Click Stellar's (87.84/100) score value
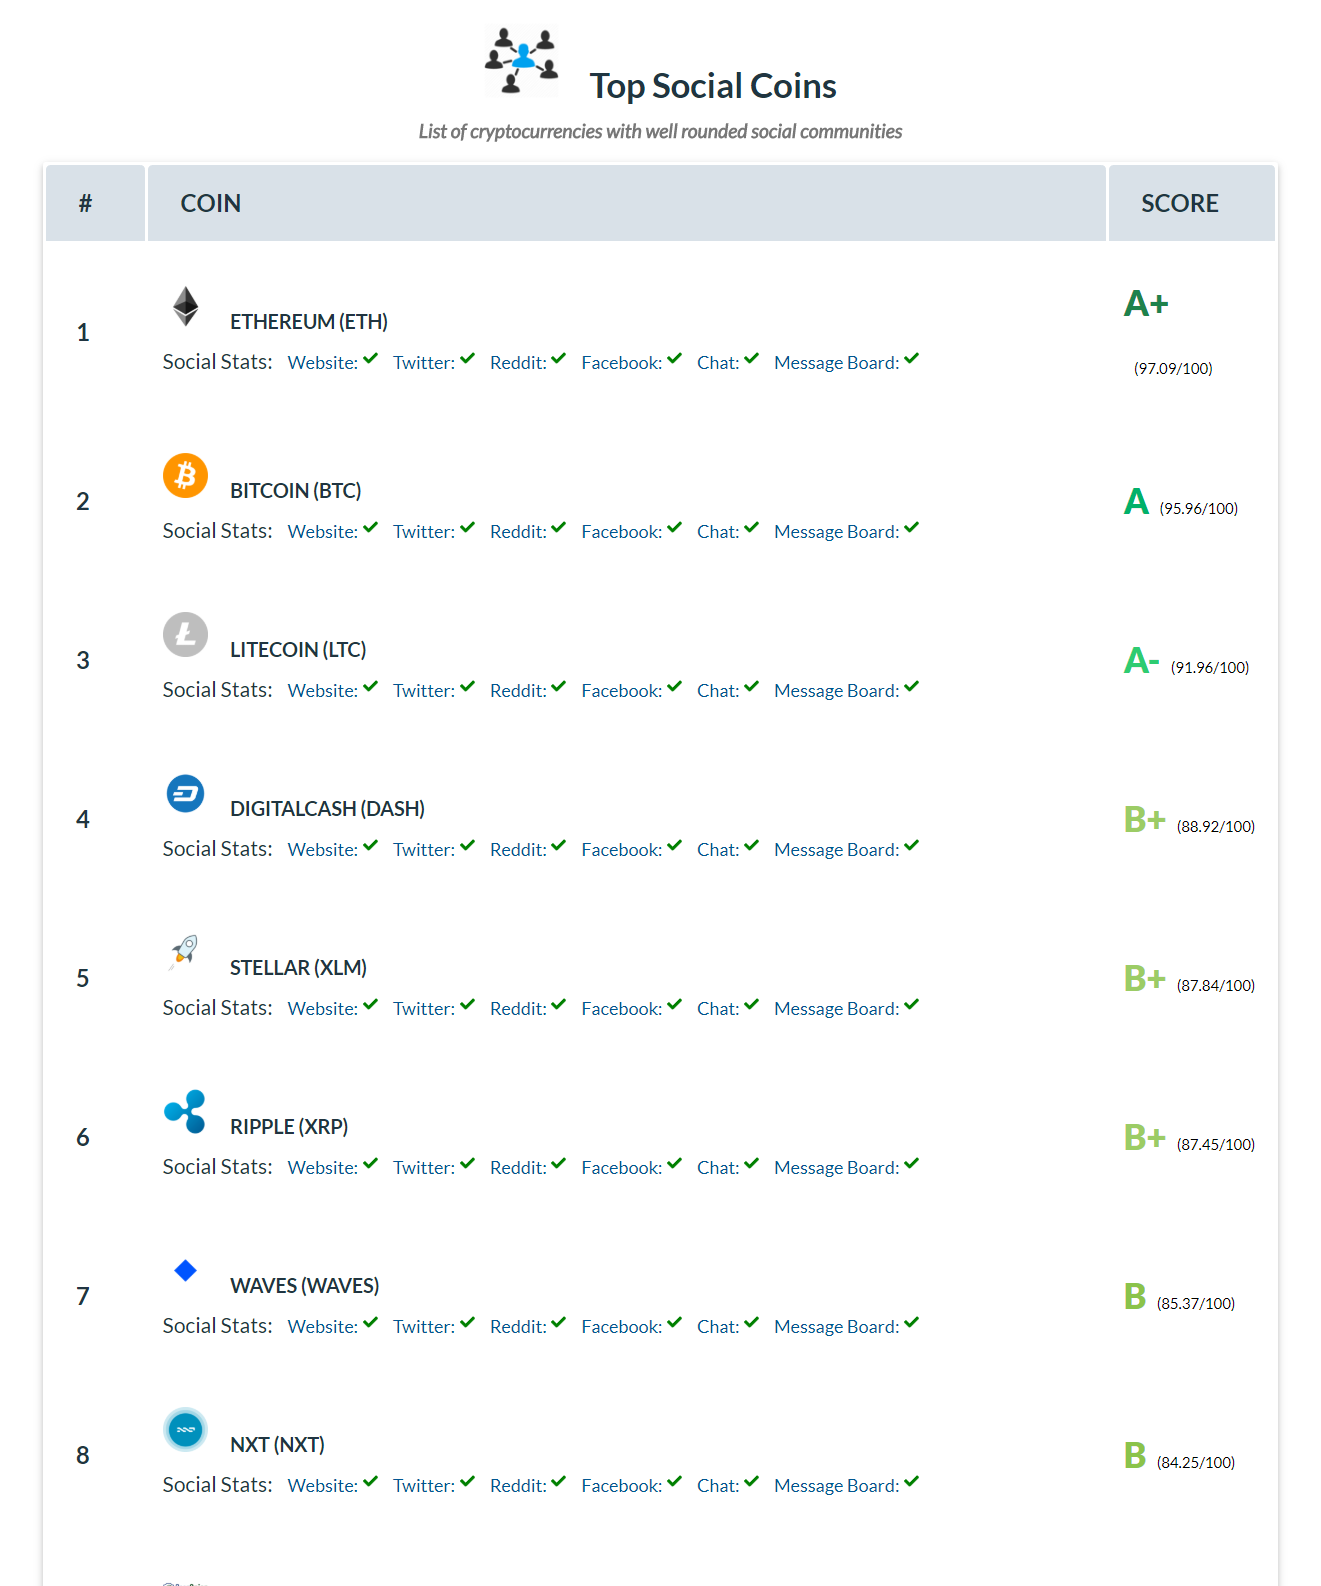This screenshot has height=1586, width=1321. tap(1216, 986)
